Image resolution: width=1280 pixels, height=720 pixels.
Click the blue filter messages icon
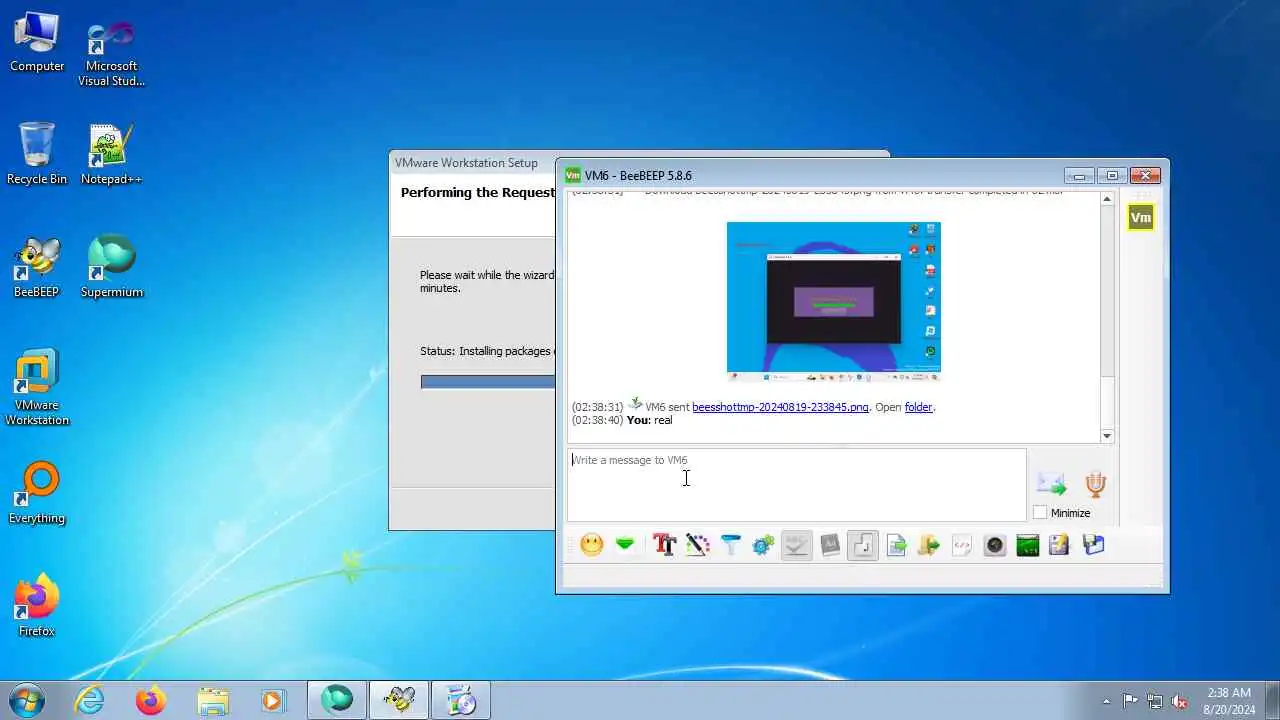[731, 545]
